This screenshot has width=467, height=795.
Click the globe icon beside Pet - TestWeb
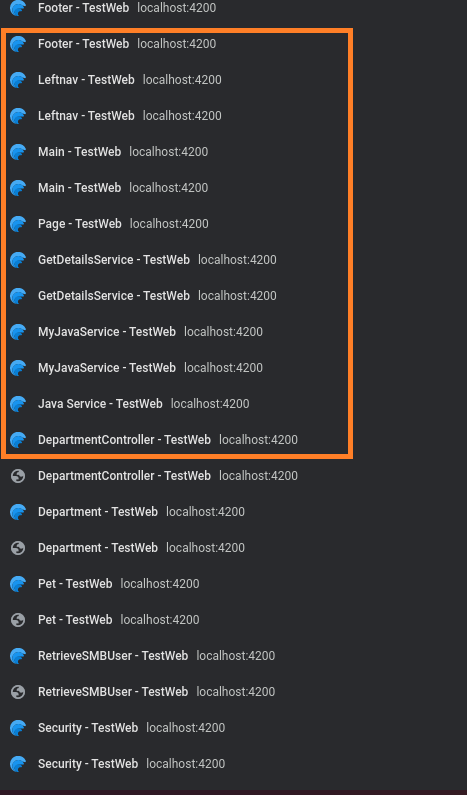pos(18,620)
